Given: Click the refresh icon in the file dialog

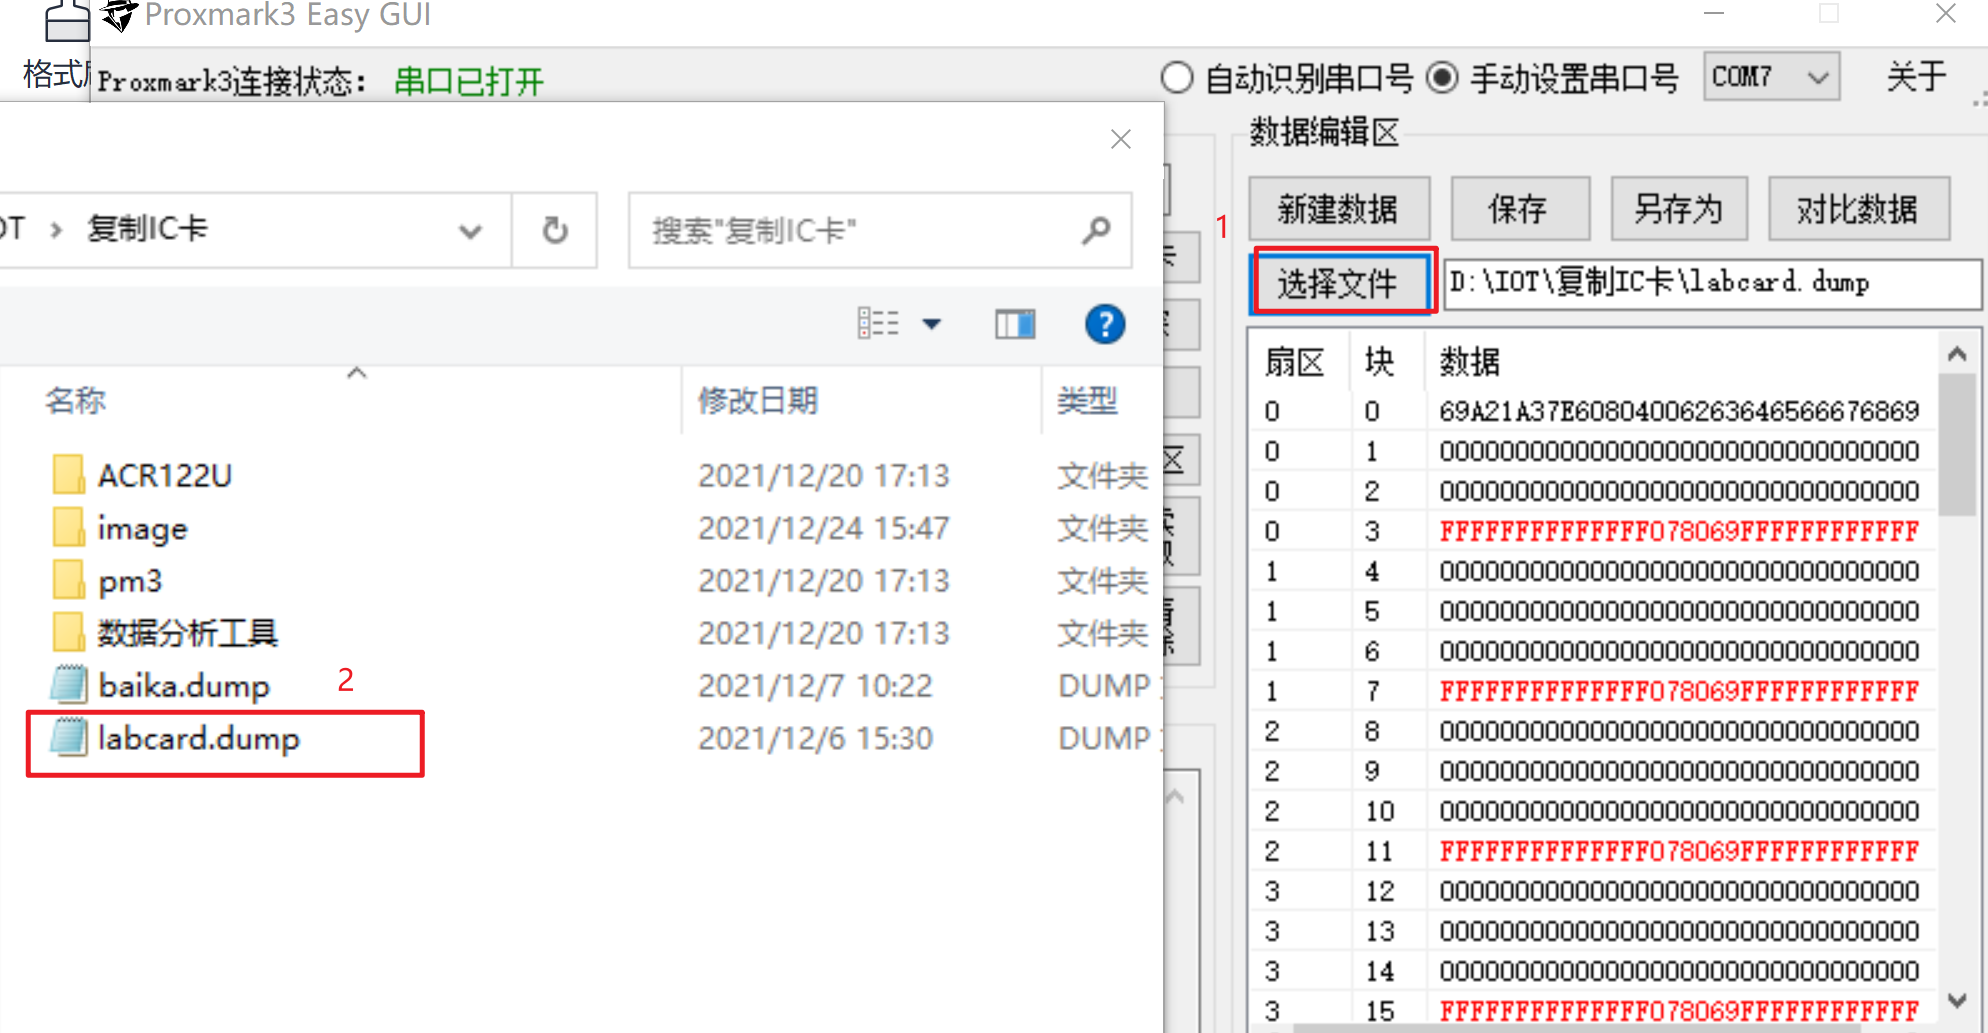Looking at the screenshot, I should point(555,230).
